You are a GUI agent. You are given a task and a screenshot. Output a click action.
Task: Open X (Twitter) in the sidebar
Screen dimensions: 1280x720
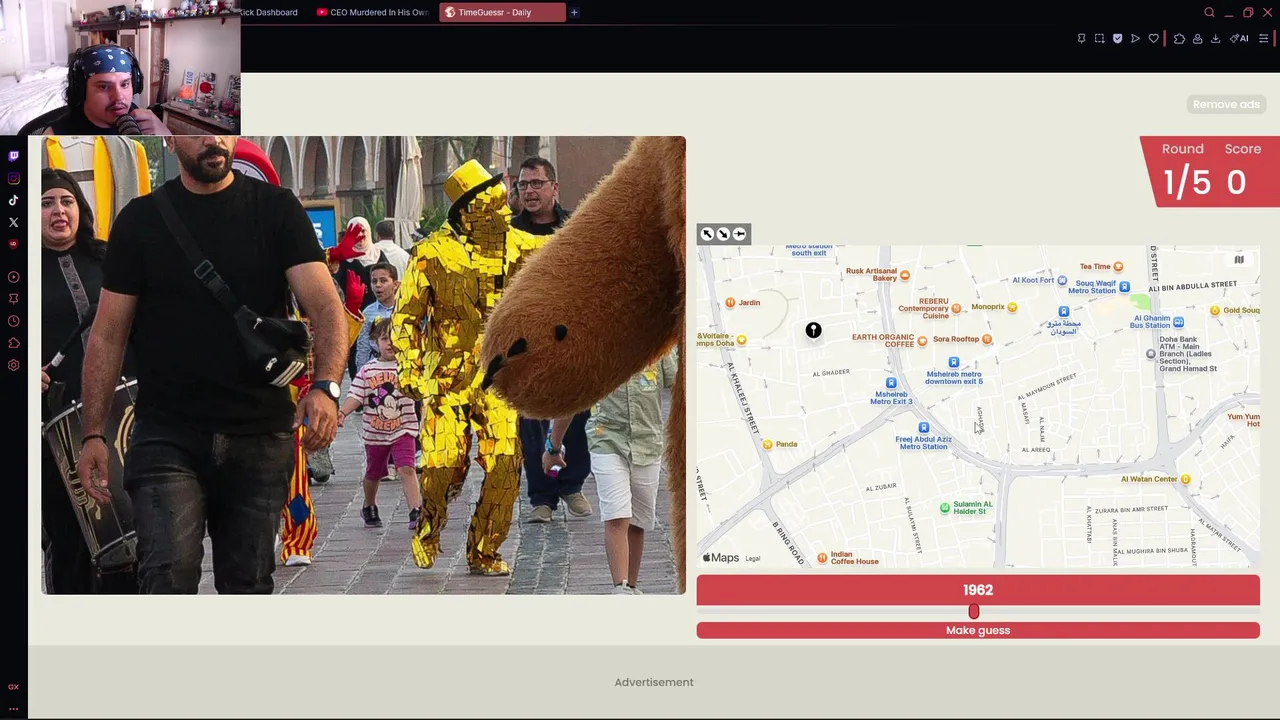point(13,222)
